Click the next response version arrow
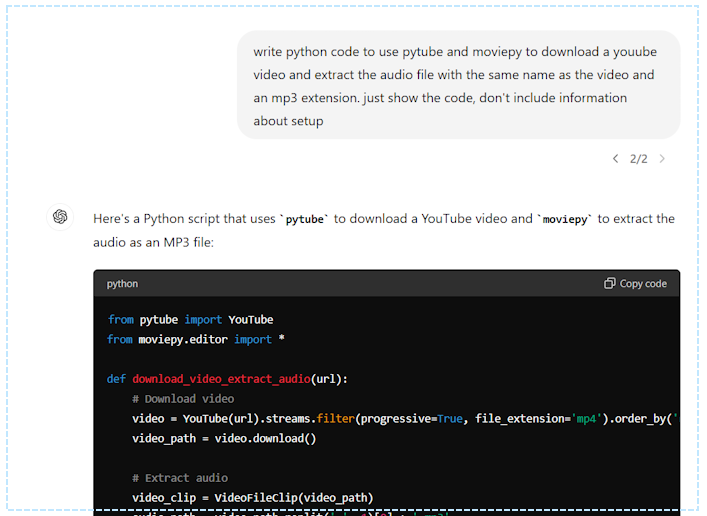This screenshot has height=516, width=707. coord(662,158)
